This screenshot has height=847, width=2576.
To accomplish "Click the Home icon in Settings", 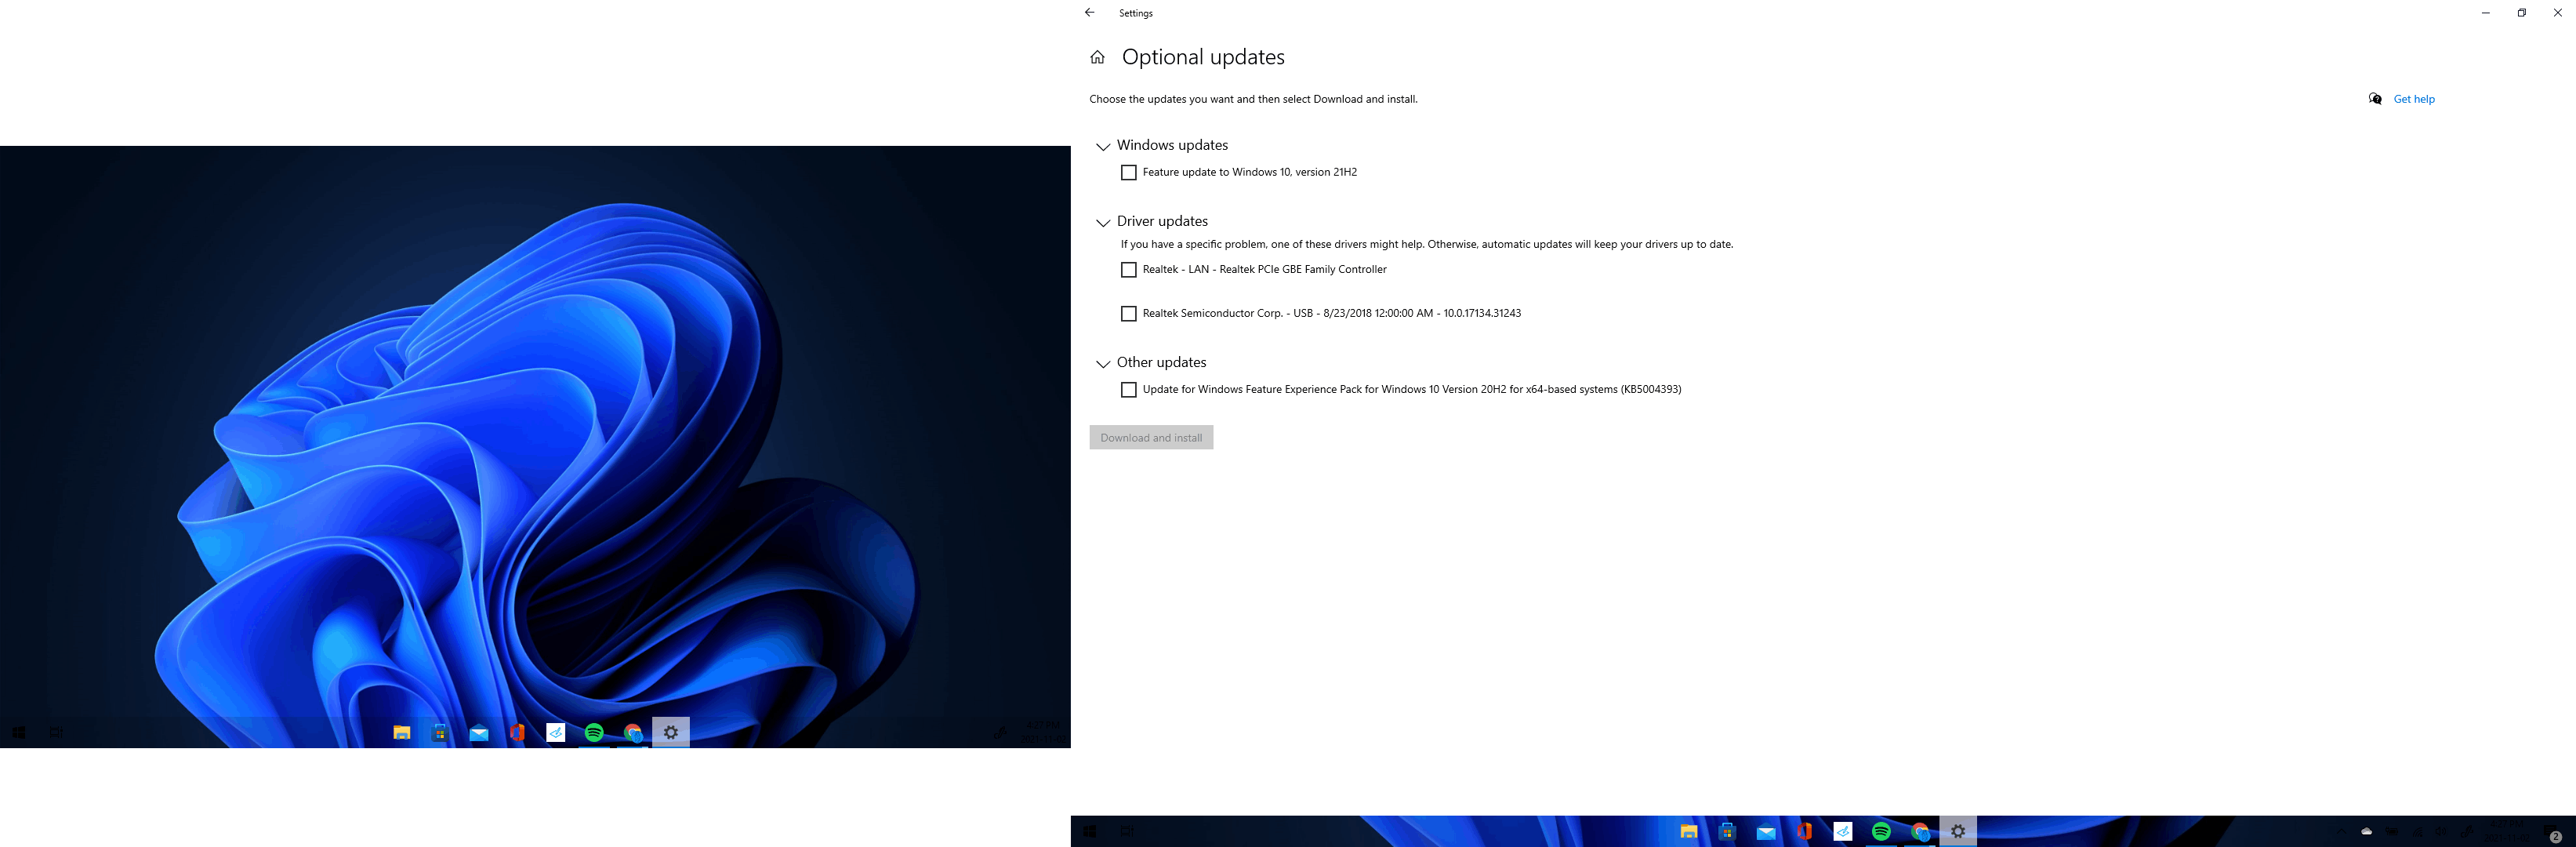I will point(1099,54).
